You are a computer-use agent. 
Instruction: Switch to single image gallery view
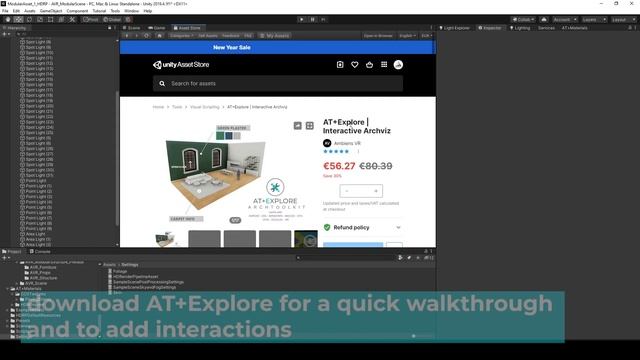[298, 126]
